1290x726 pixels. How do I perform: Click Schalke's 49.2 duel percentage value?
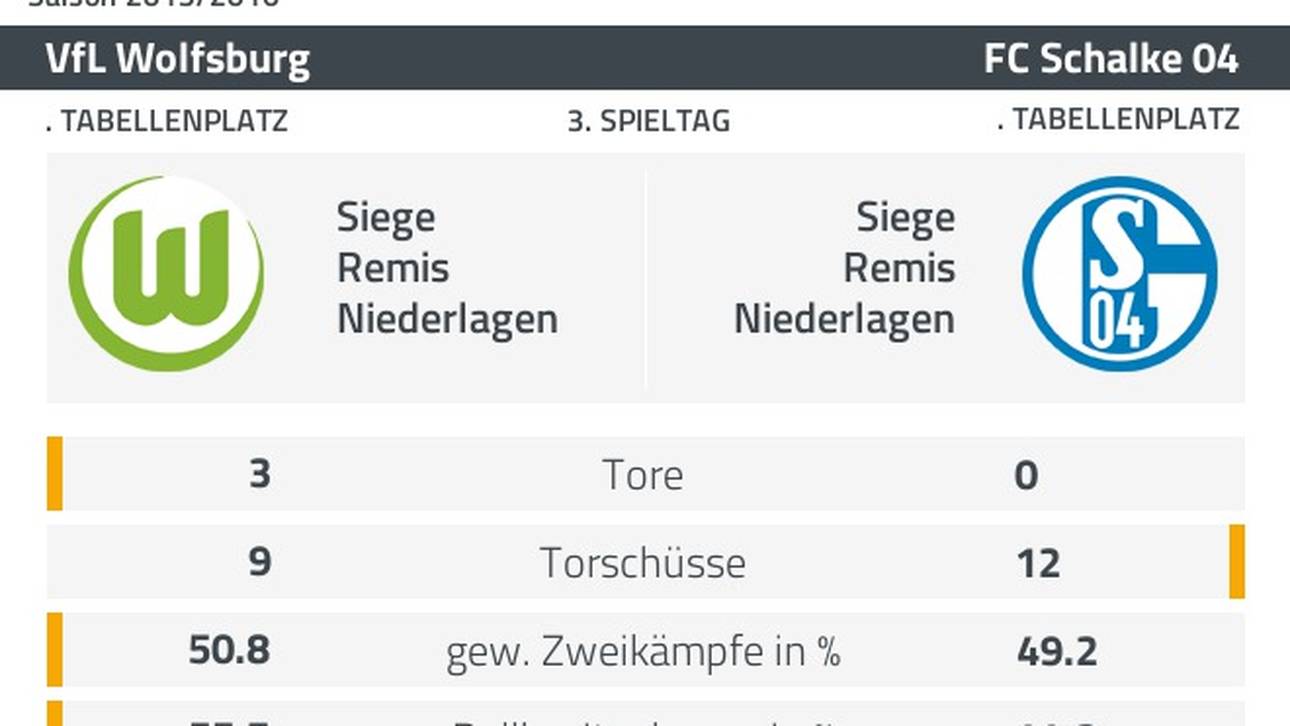coord(1056,651)
